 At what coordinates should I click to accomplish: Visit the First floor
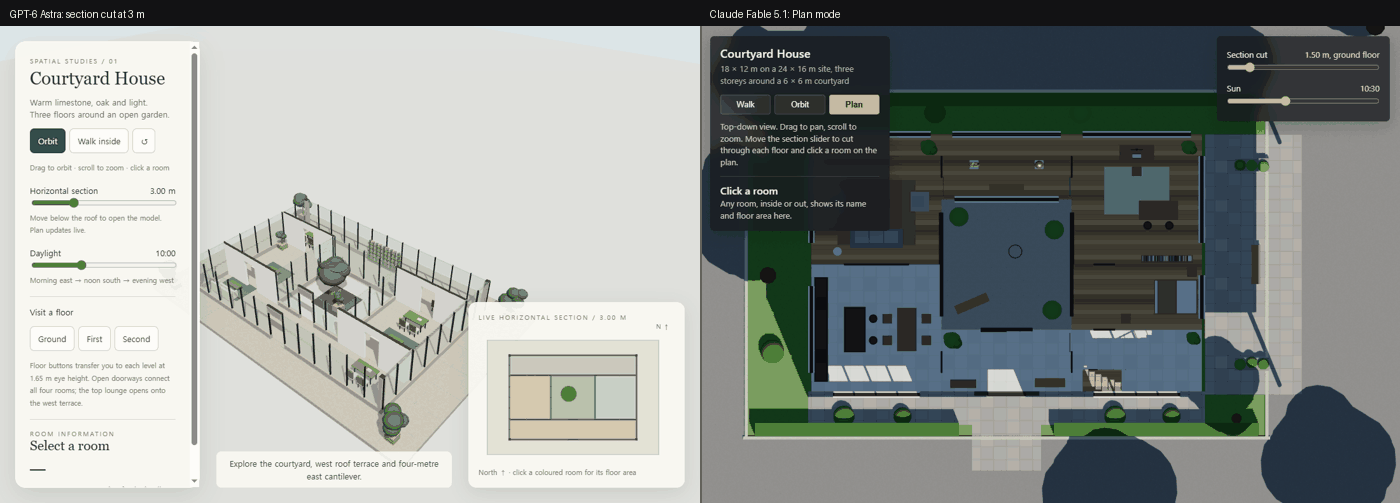pos(95,339)
